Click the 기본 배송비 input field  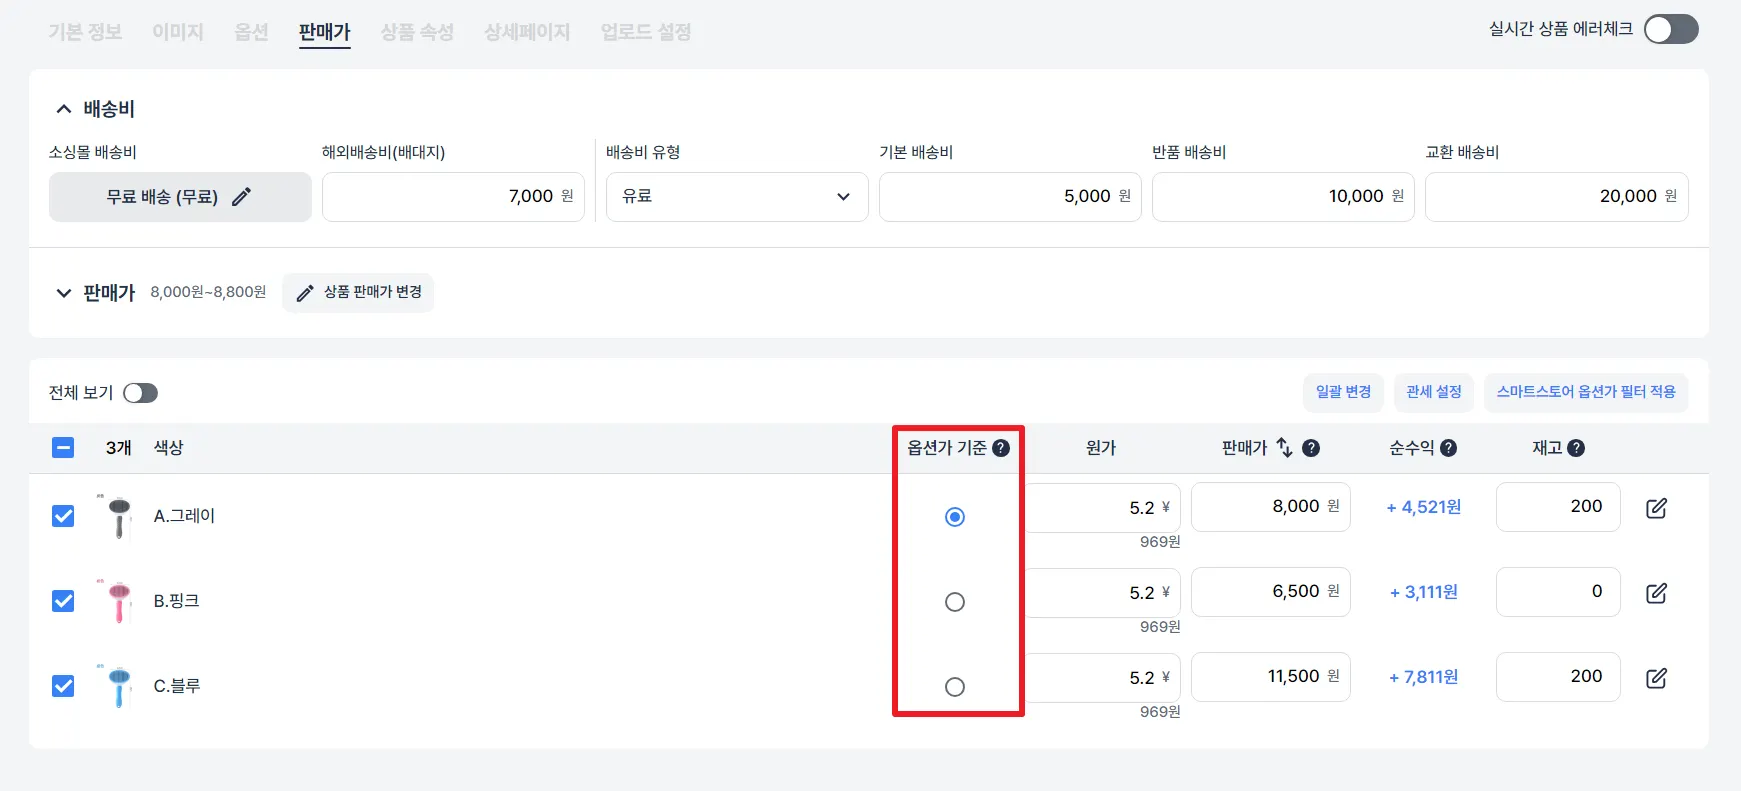point(1009,197)
